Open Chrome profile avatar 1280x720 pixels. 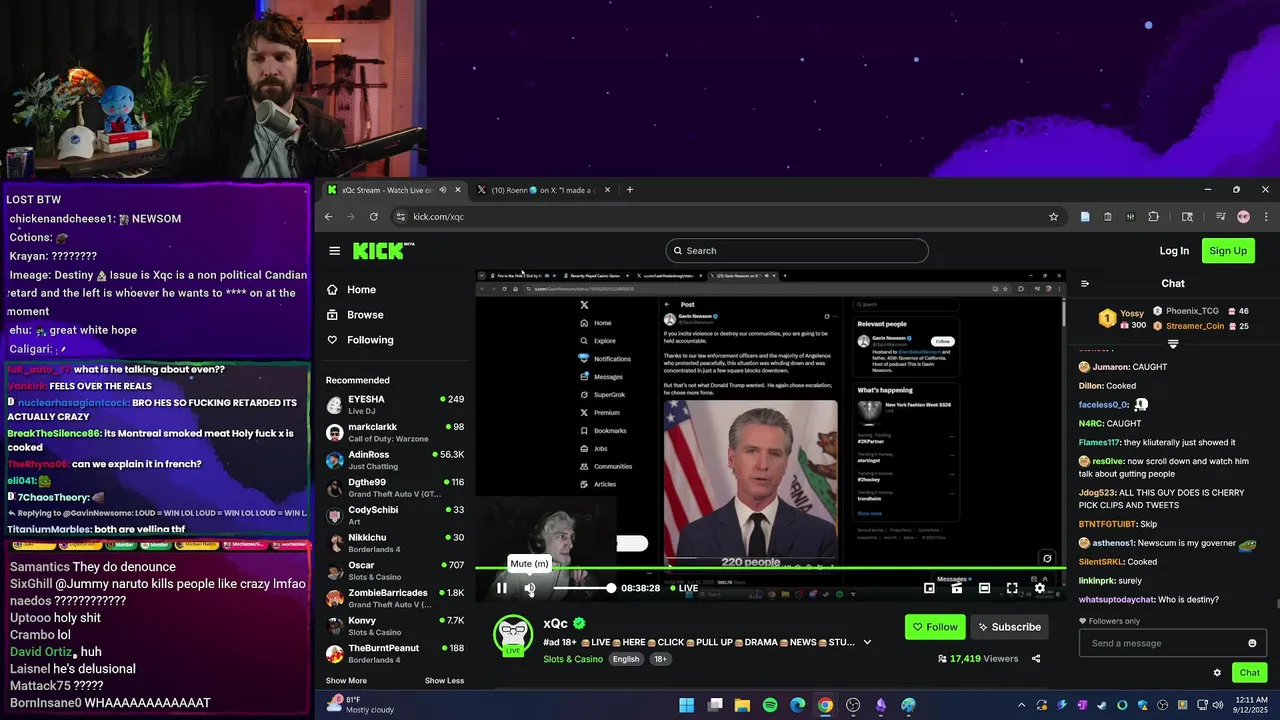(1243, 217)
